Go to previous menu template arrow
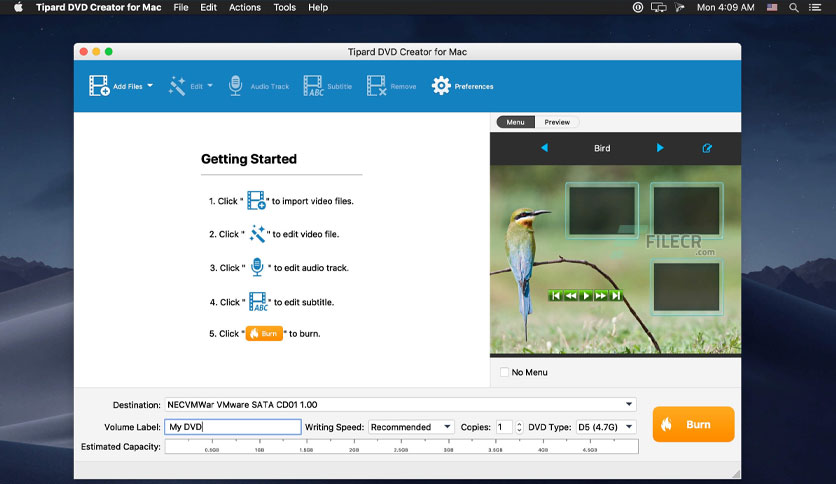The image size is (836, 484). [x=544, y=148]
